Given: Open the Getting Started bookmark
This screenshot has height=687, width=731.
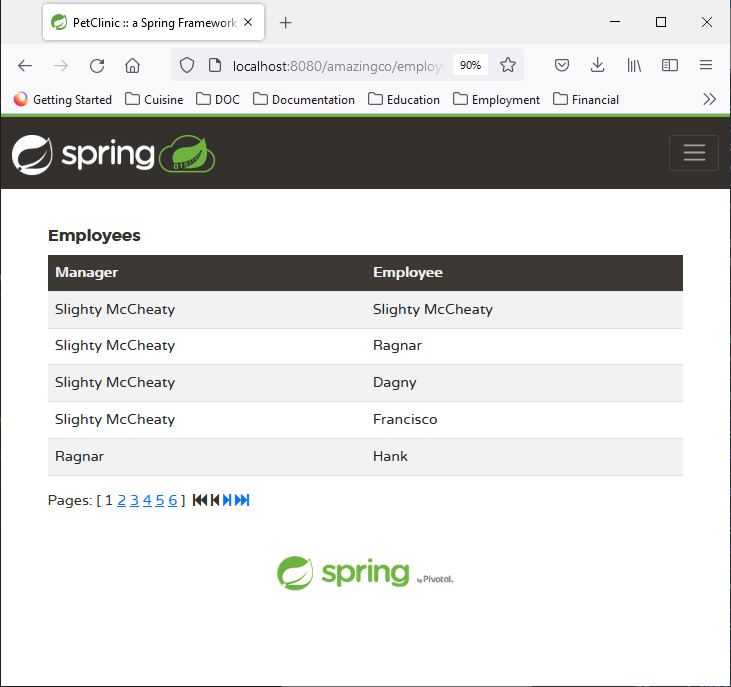Looking at the screenshot, I should pos(63,100).
